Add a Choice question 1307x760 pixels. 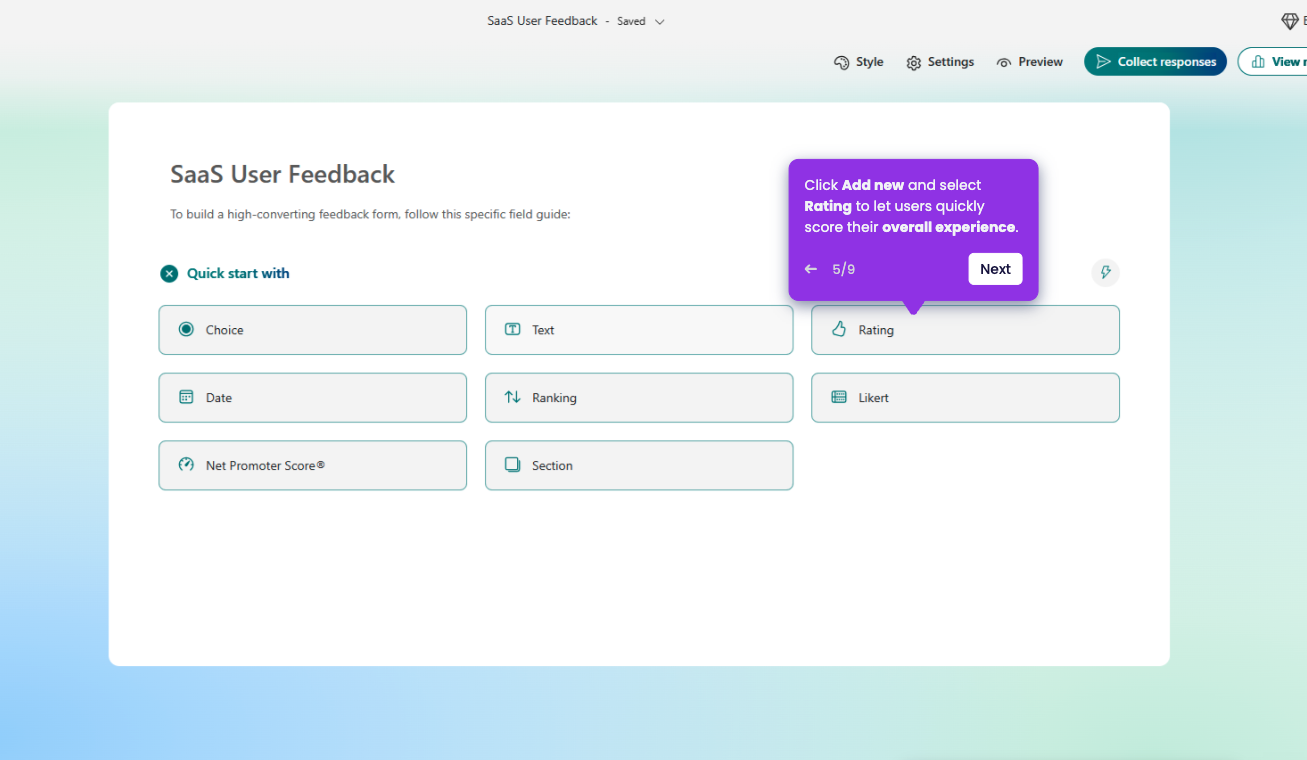tap(312, 330)
